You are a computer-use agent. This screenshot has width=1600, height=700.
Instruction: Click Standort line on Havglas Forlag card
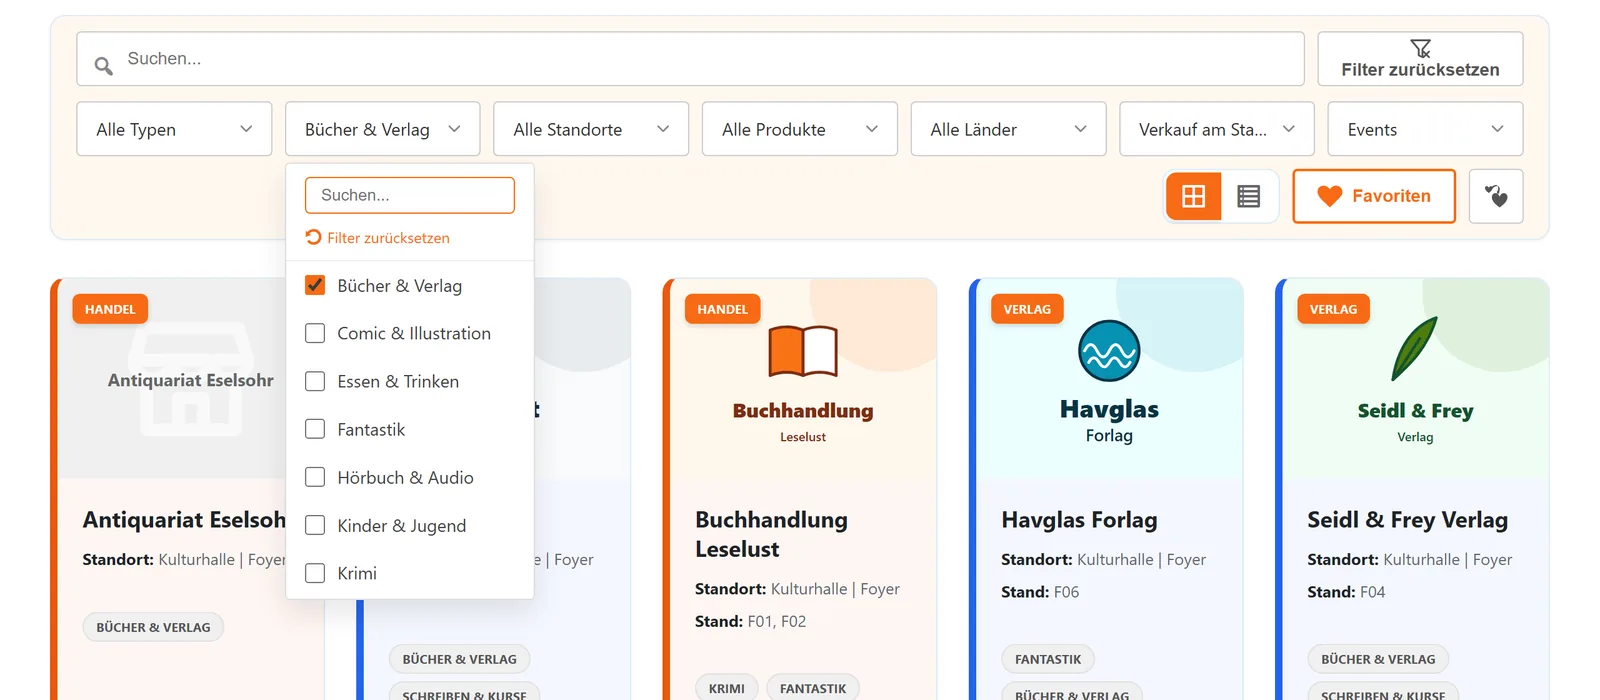tap(1103, 560)
